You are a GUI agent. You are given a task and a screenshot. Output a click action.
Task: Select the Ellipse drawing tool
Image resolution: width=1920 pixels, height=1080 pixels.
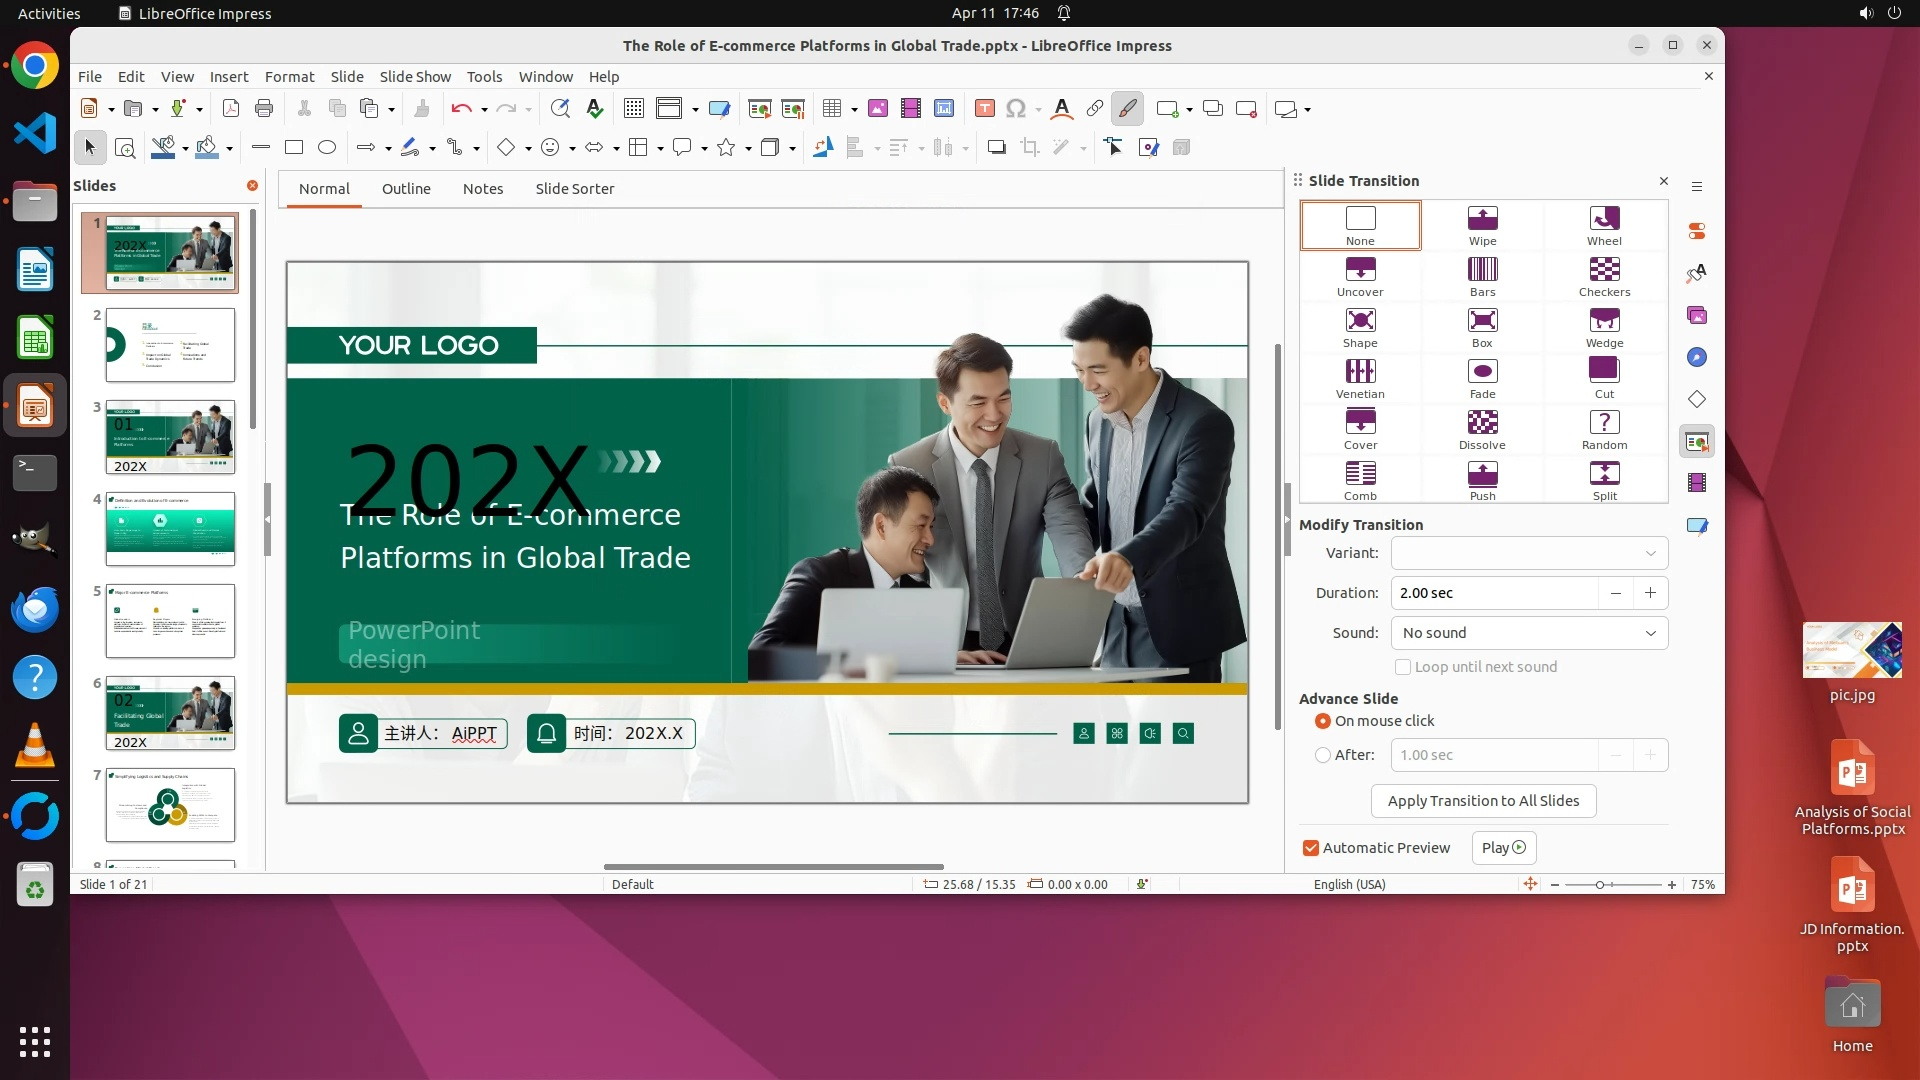327,148
